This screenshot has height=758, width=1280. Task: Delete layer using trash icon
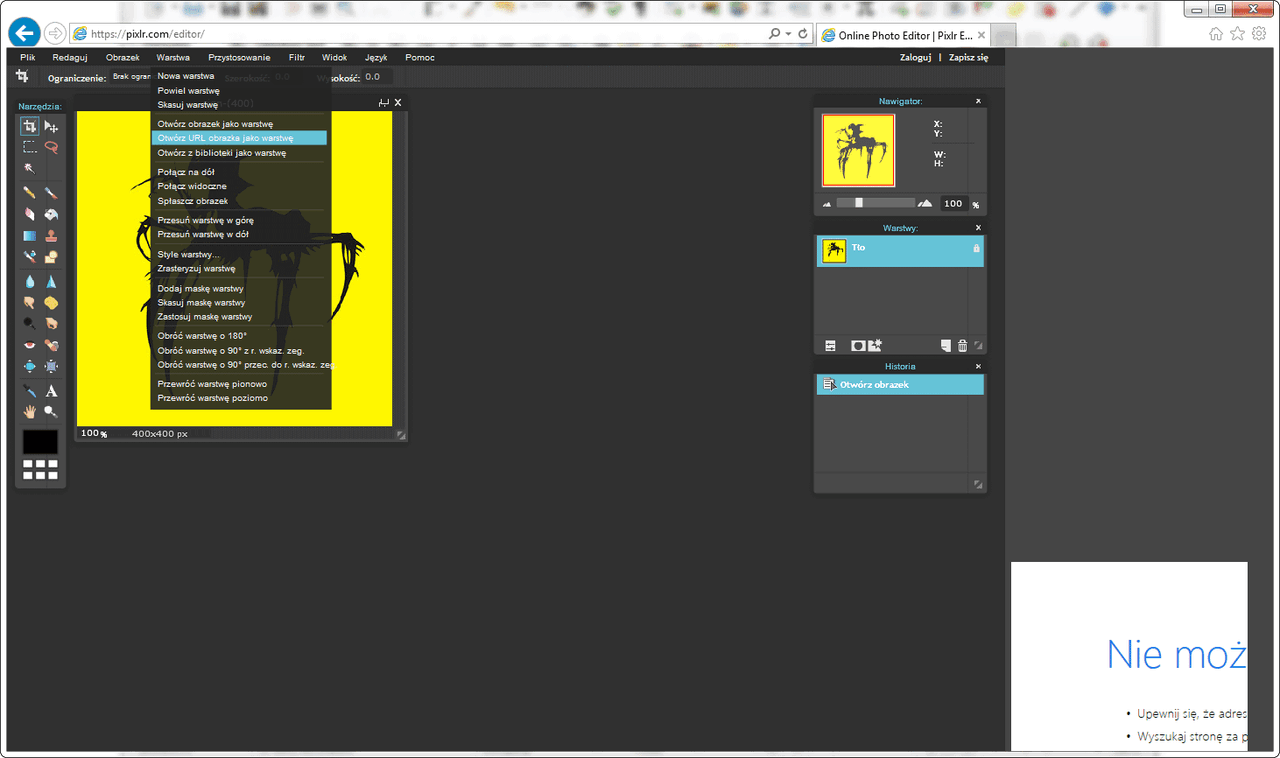click(x=962, y=346)
